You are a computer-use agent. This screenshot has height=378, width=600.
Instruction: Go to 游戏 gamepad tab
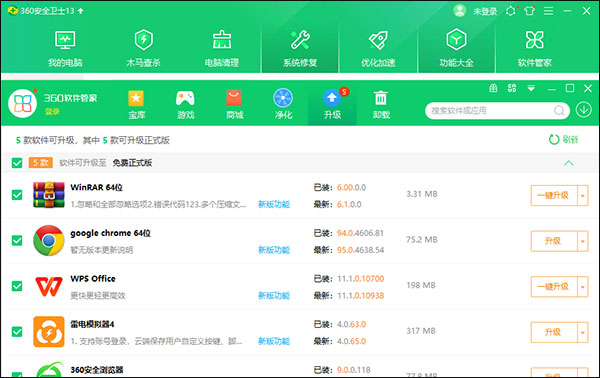click(x=185, y=104)
